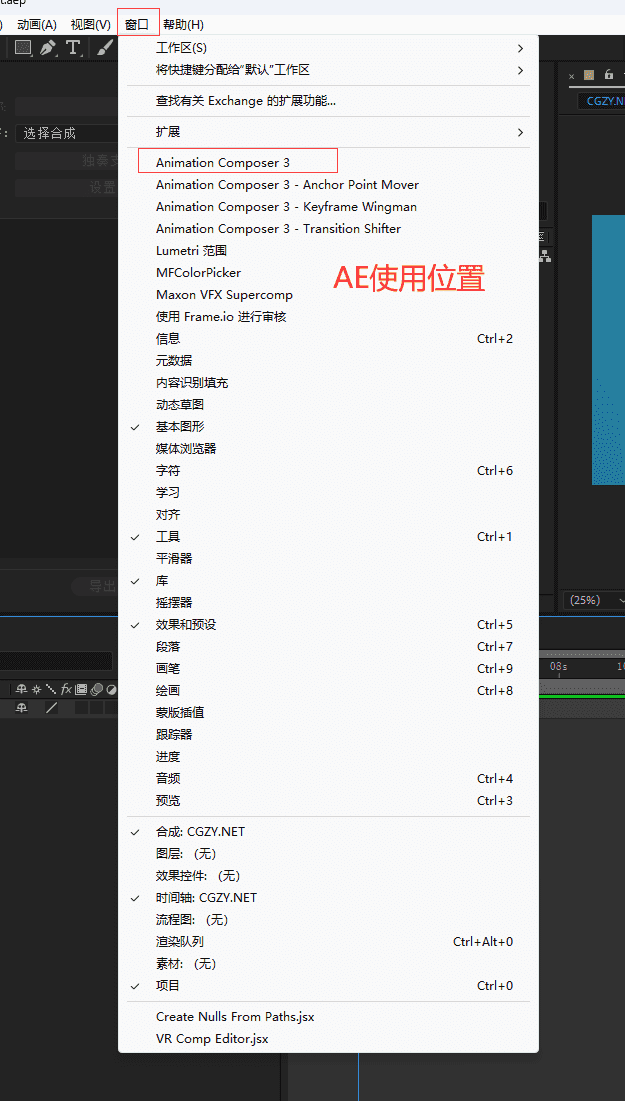Close the composition viewer tab
The height and width of the screenshot is (1101, 625).
coord(572,76)
